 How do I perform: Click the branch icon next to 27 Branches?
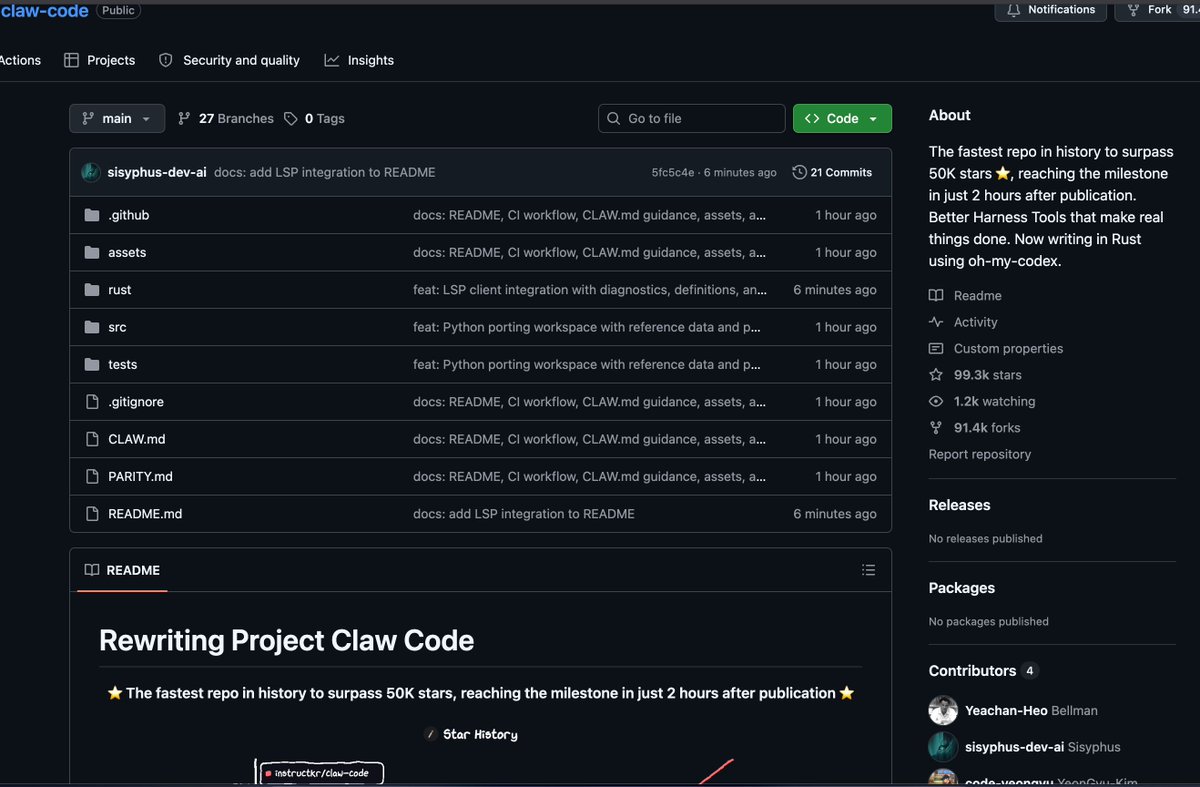184,118
